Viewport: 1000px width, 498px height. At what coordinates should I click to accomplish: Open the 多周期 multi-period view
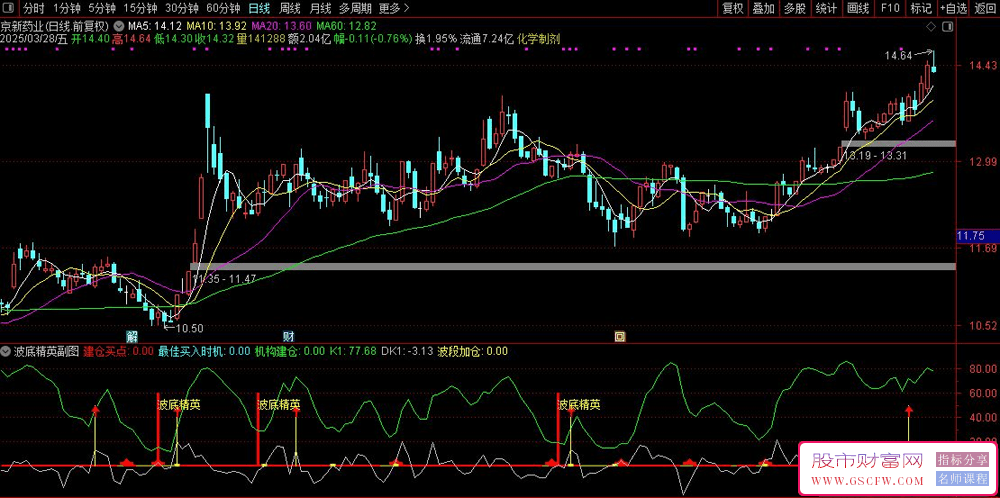click(355, 8)
